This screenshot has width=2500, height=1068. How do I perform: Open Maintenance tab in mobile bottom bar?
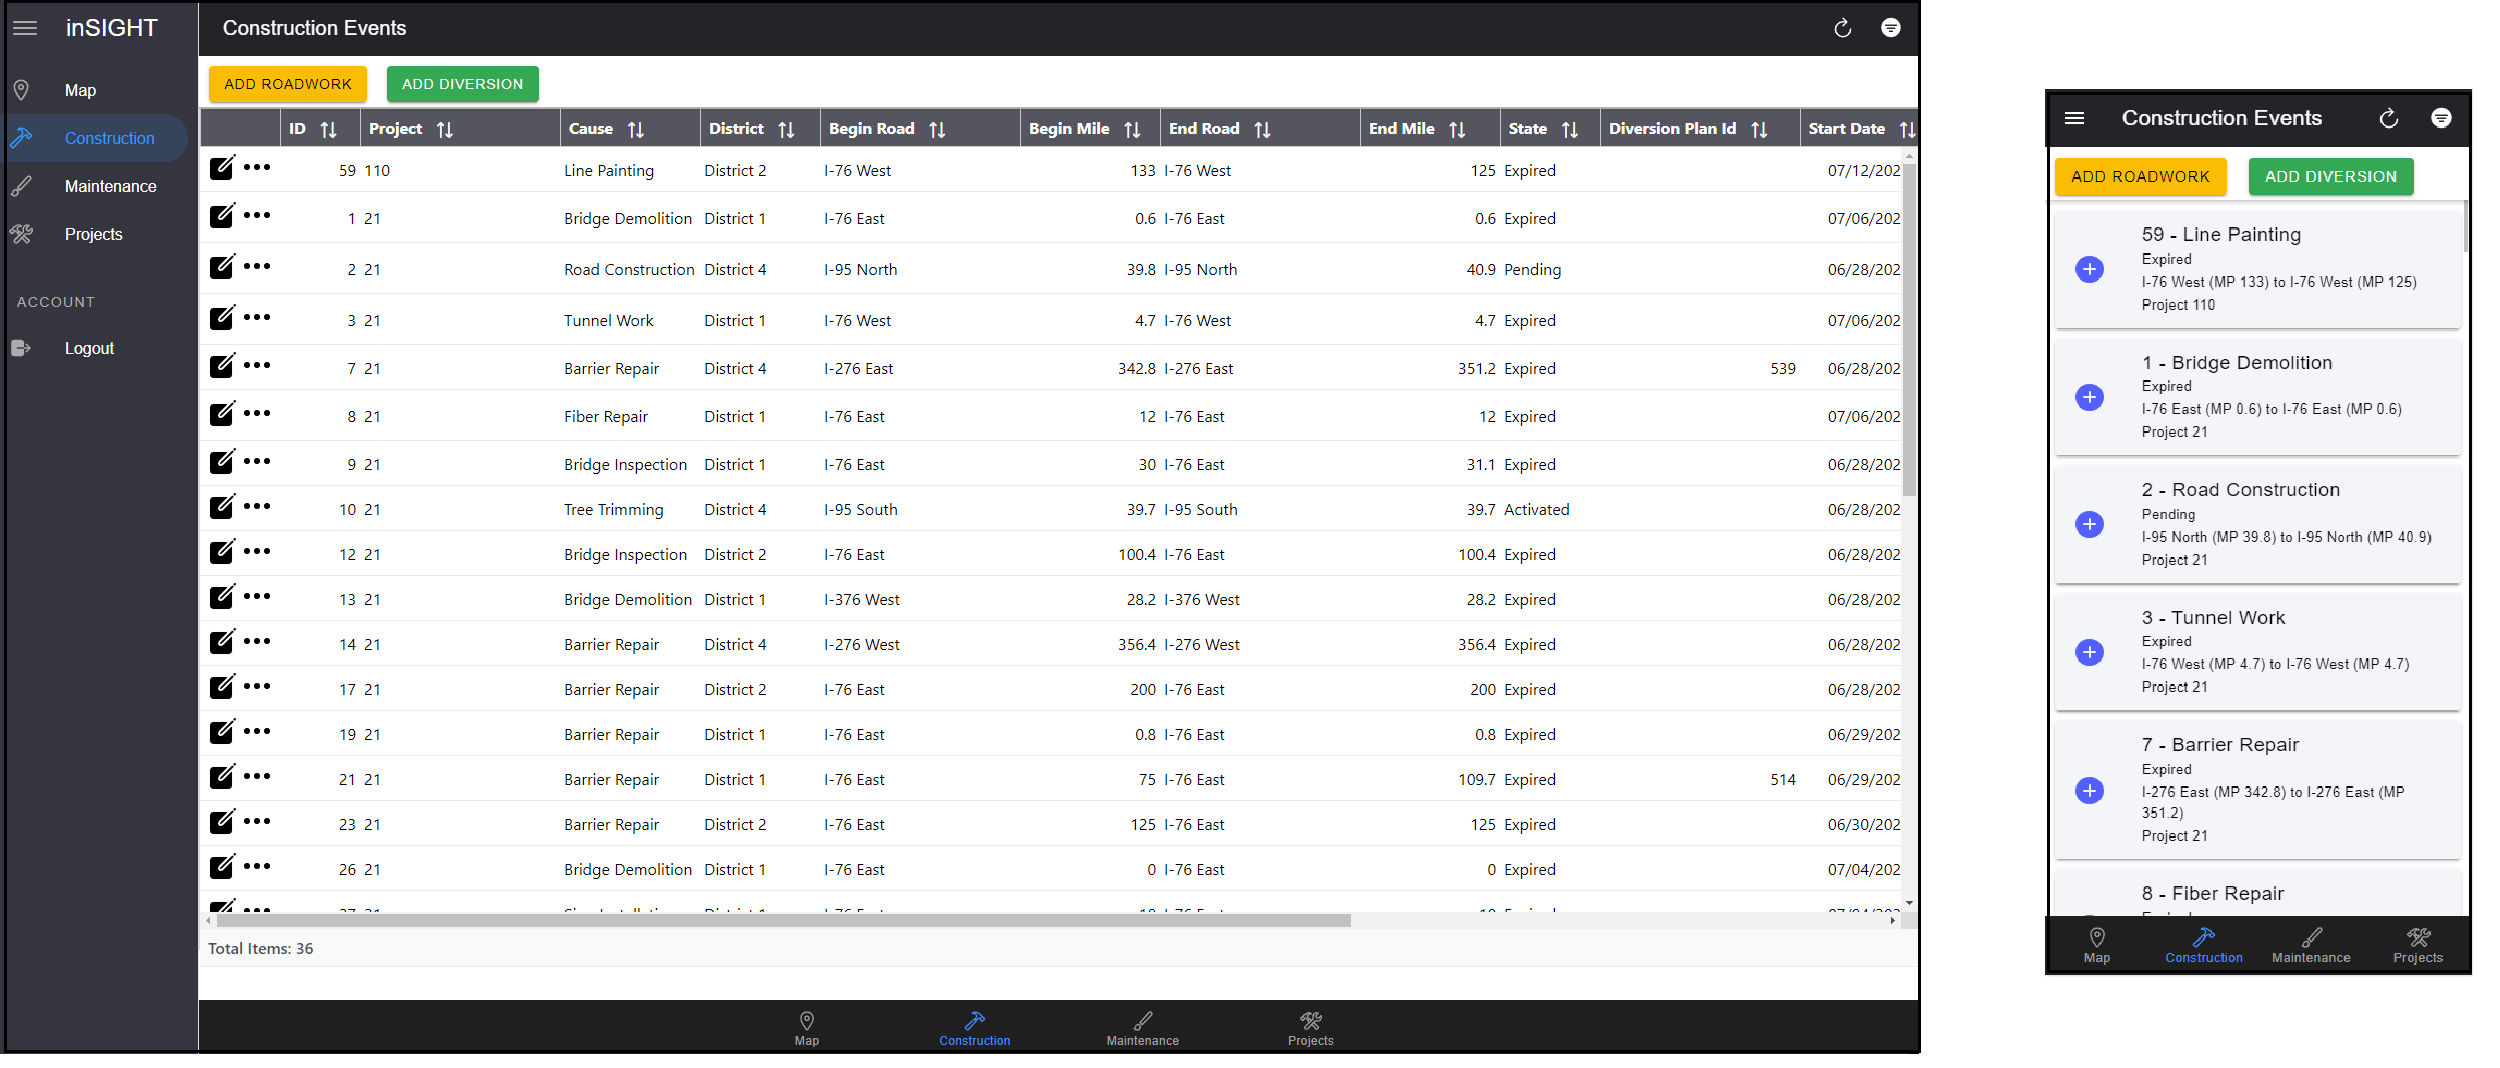coord(2310,945)
